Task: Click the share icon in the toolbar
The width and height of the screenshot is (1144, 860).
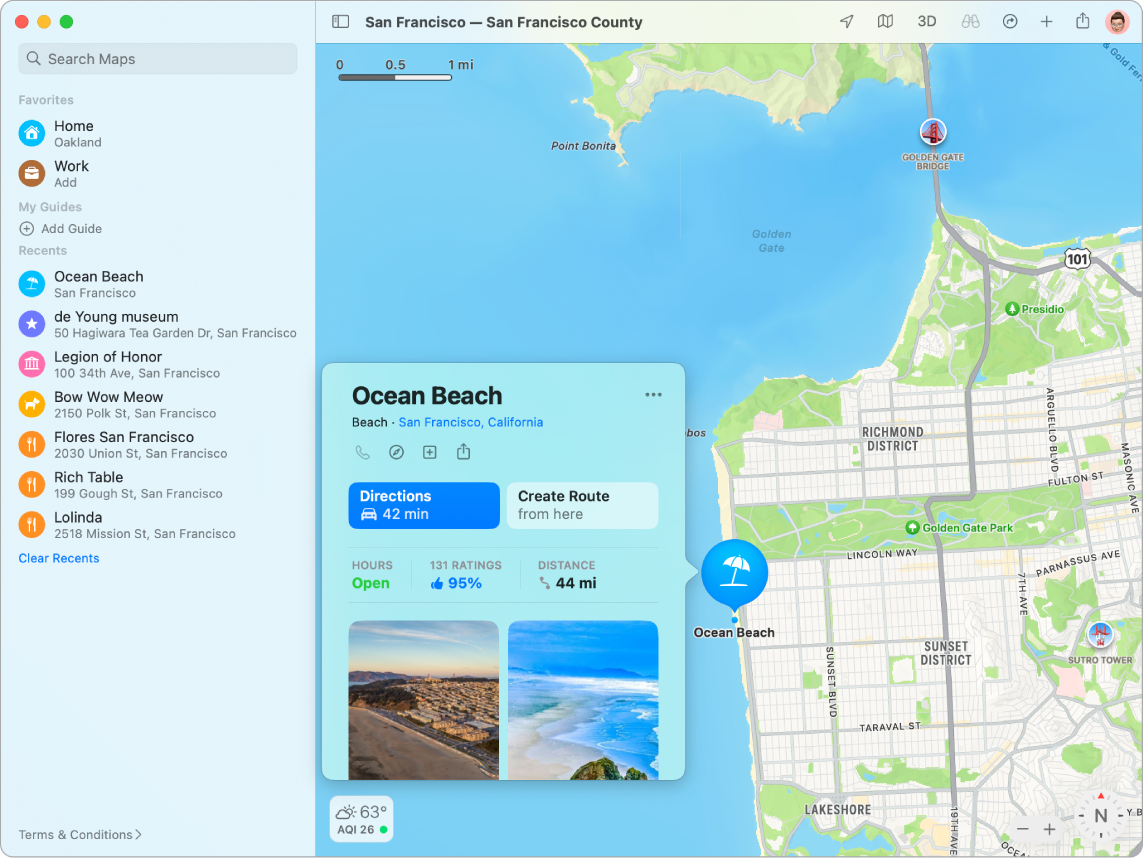Action: [1083, 21]
